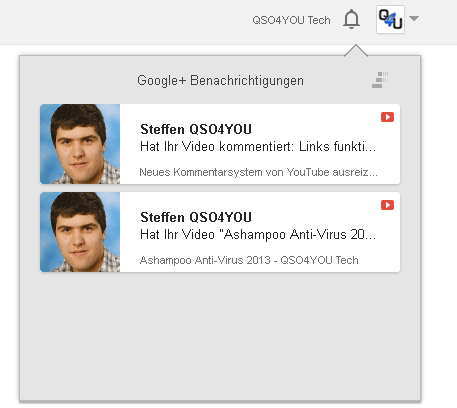Click Steffen QSO4YOU name in second notification
457x408 pixels.
pos(196,217)
